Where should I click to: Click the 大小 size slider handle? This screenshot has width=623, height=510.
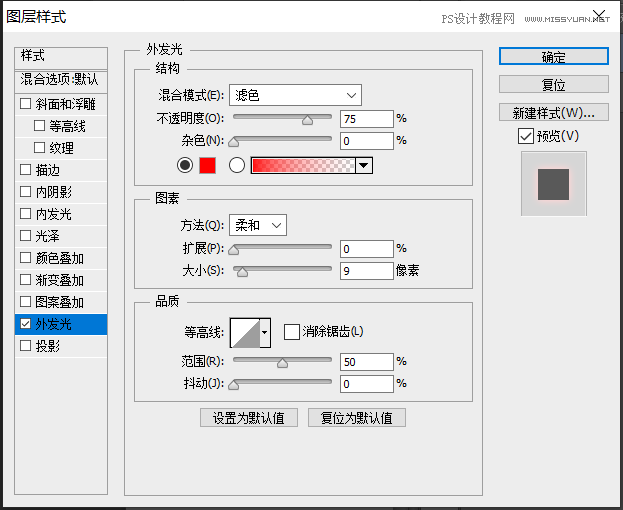coord(242,272)
